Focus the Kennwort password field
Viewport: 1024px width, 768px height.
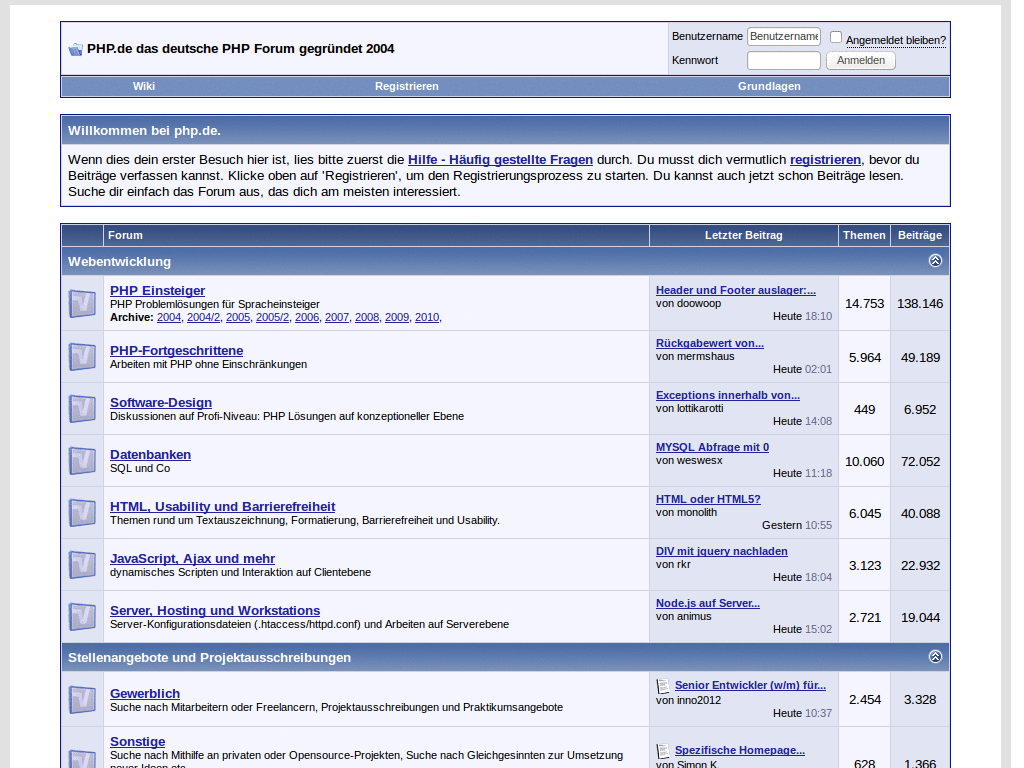[784, 61]
